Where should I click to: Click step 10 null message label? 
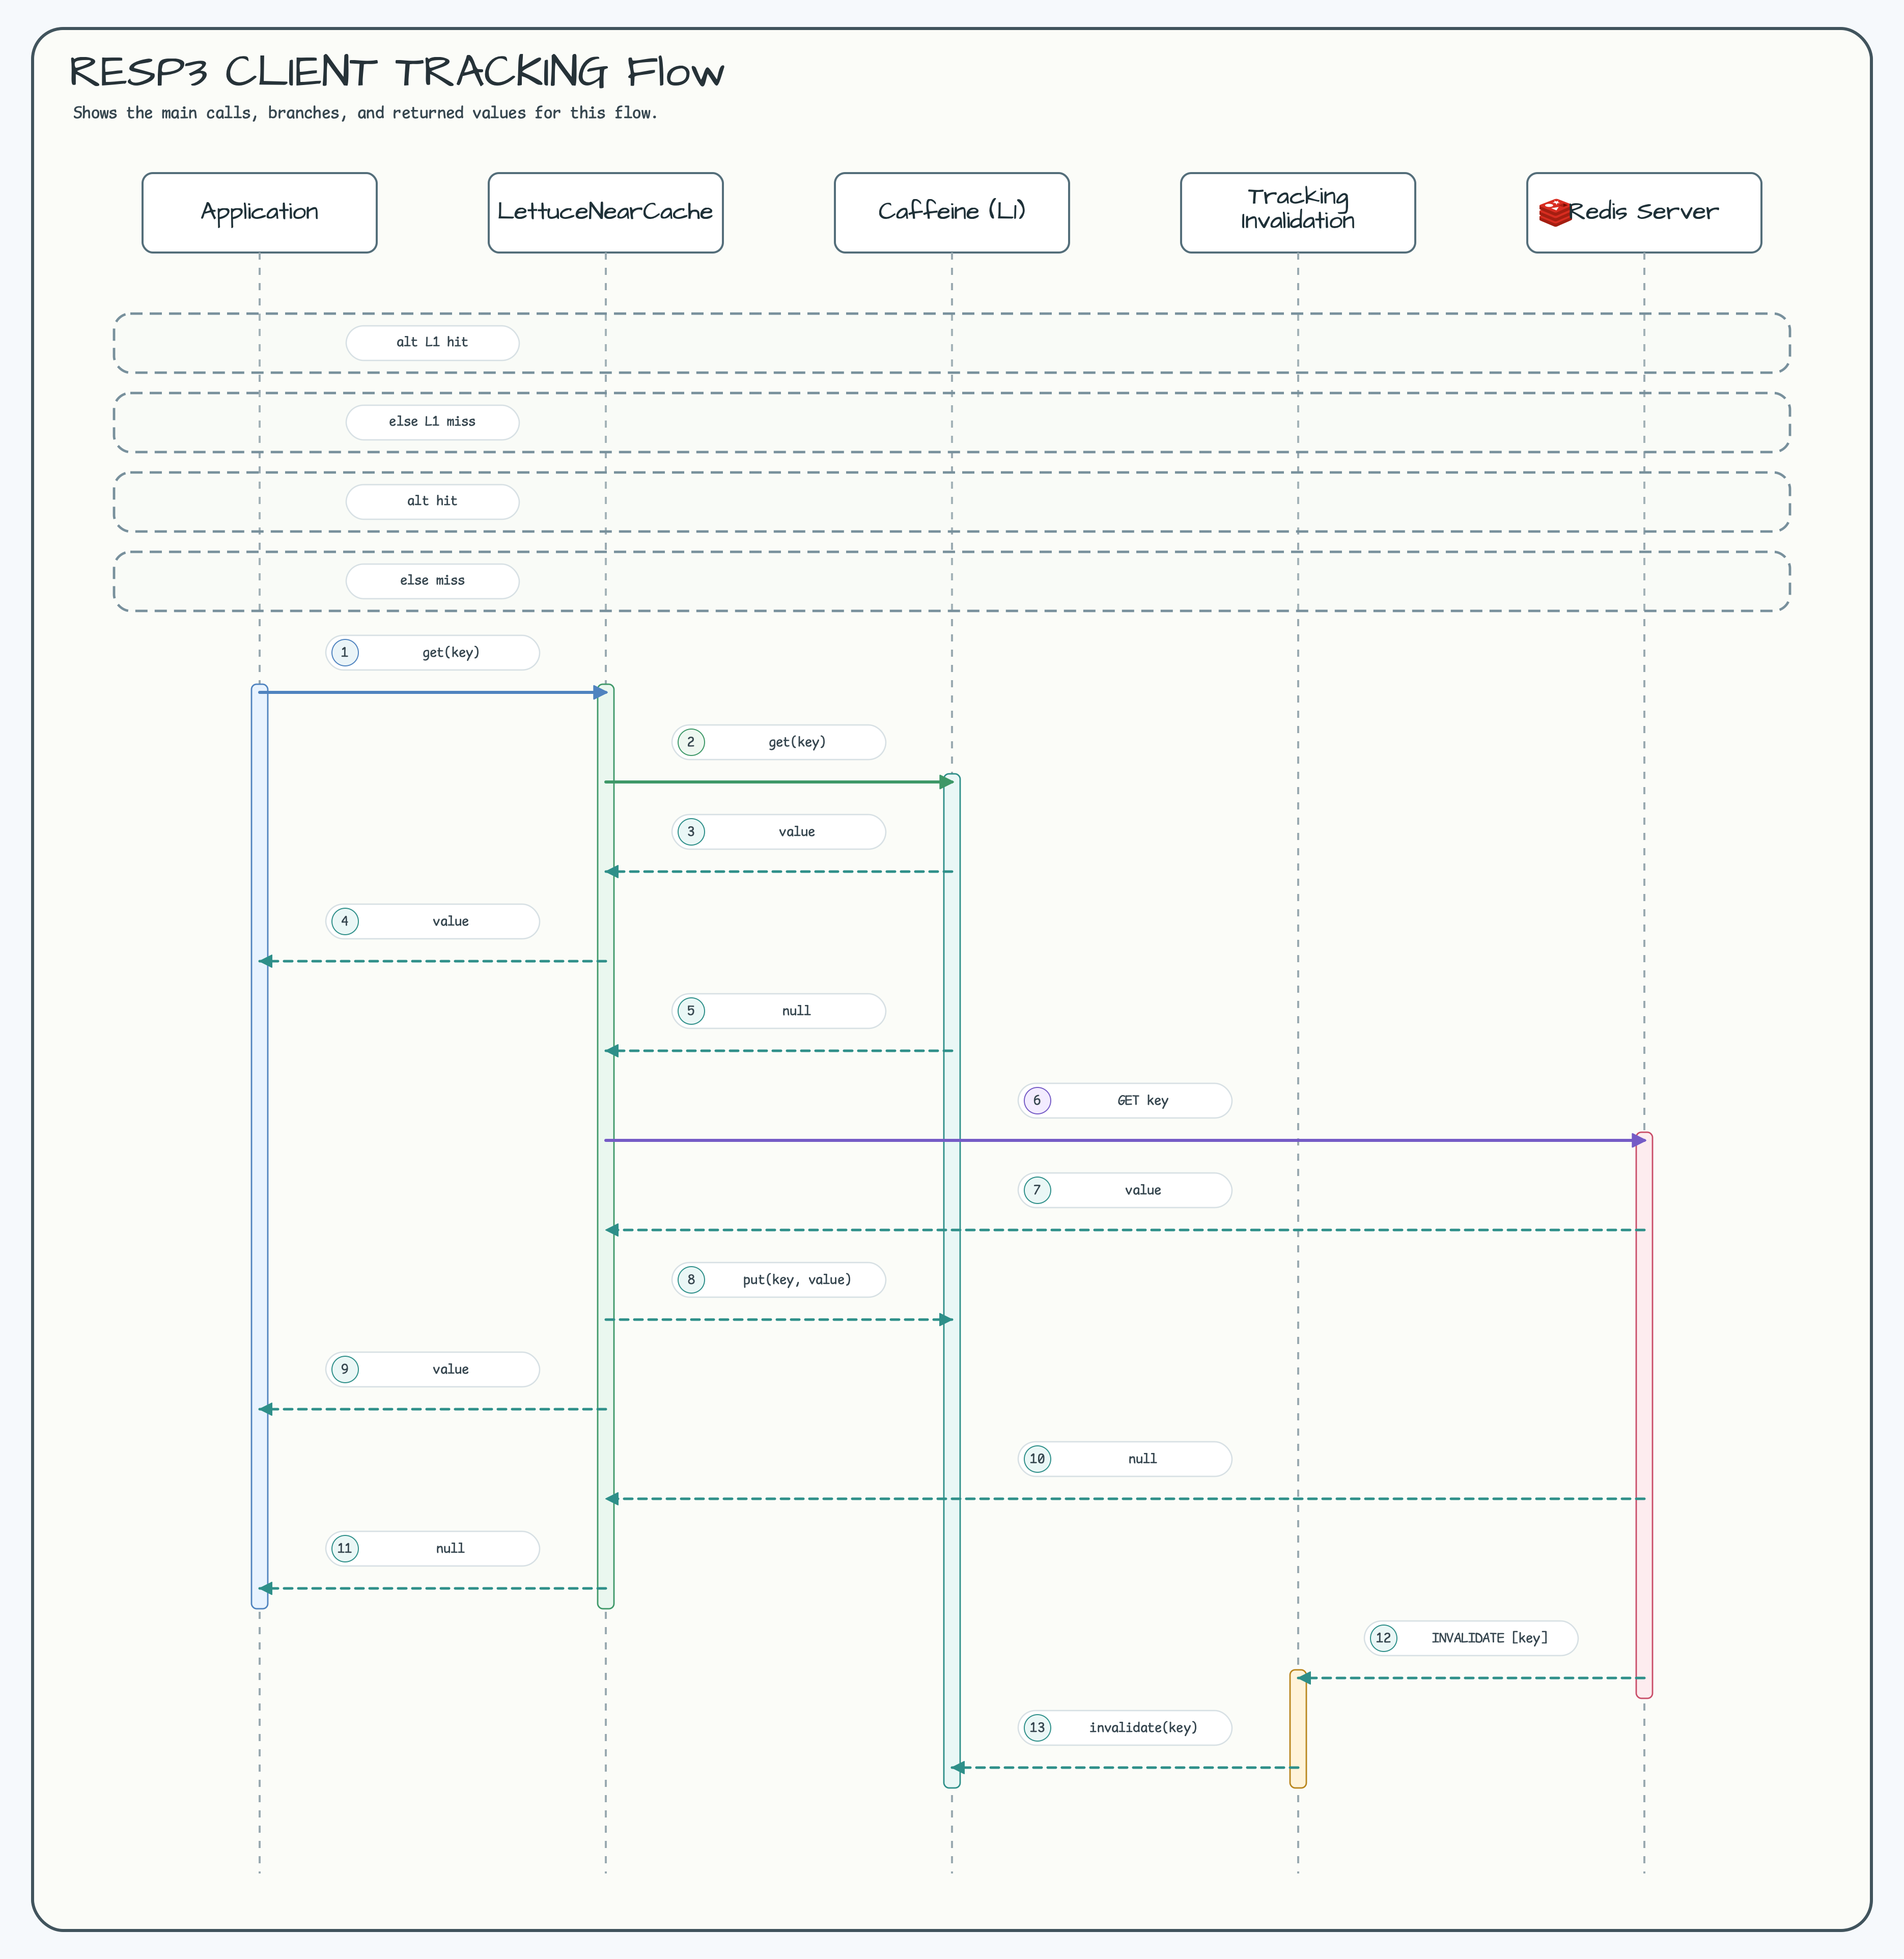coord(1124,1459)
